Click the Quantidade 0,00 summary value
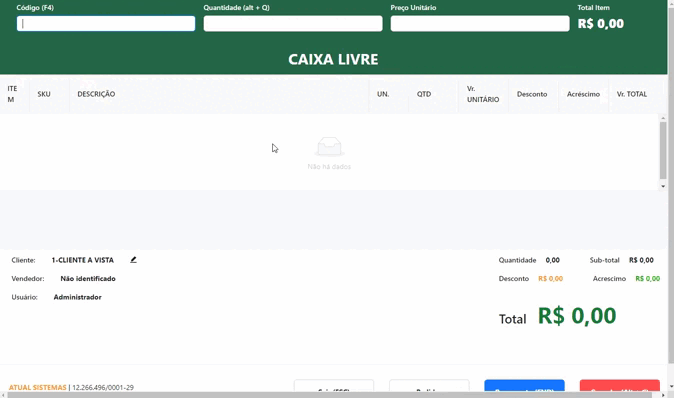This screenshot has height=398, width=674. click(552, 260)
